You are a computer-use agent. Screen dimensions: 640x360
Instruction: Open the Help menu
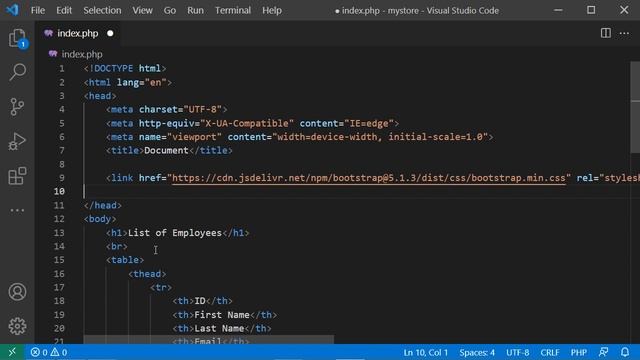(272, 10)
